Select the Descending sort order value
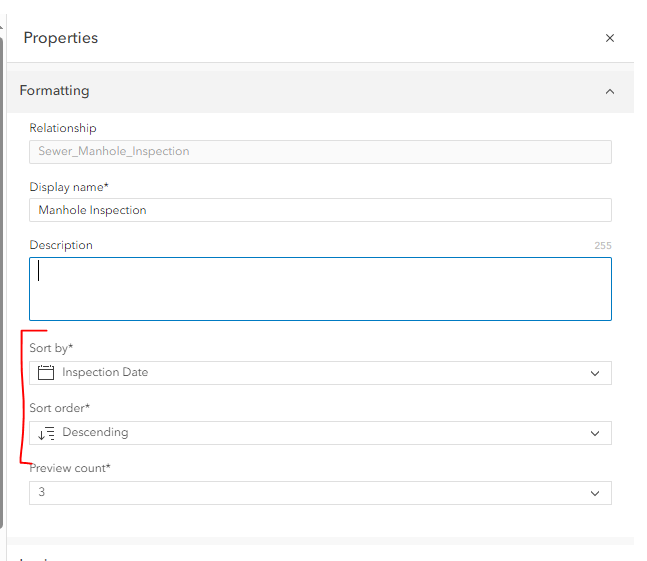Screen dimensions: 647x561 [x=95, y=433]
